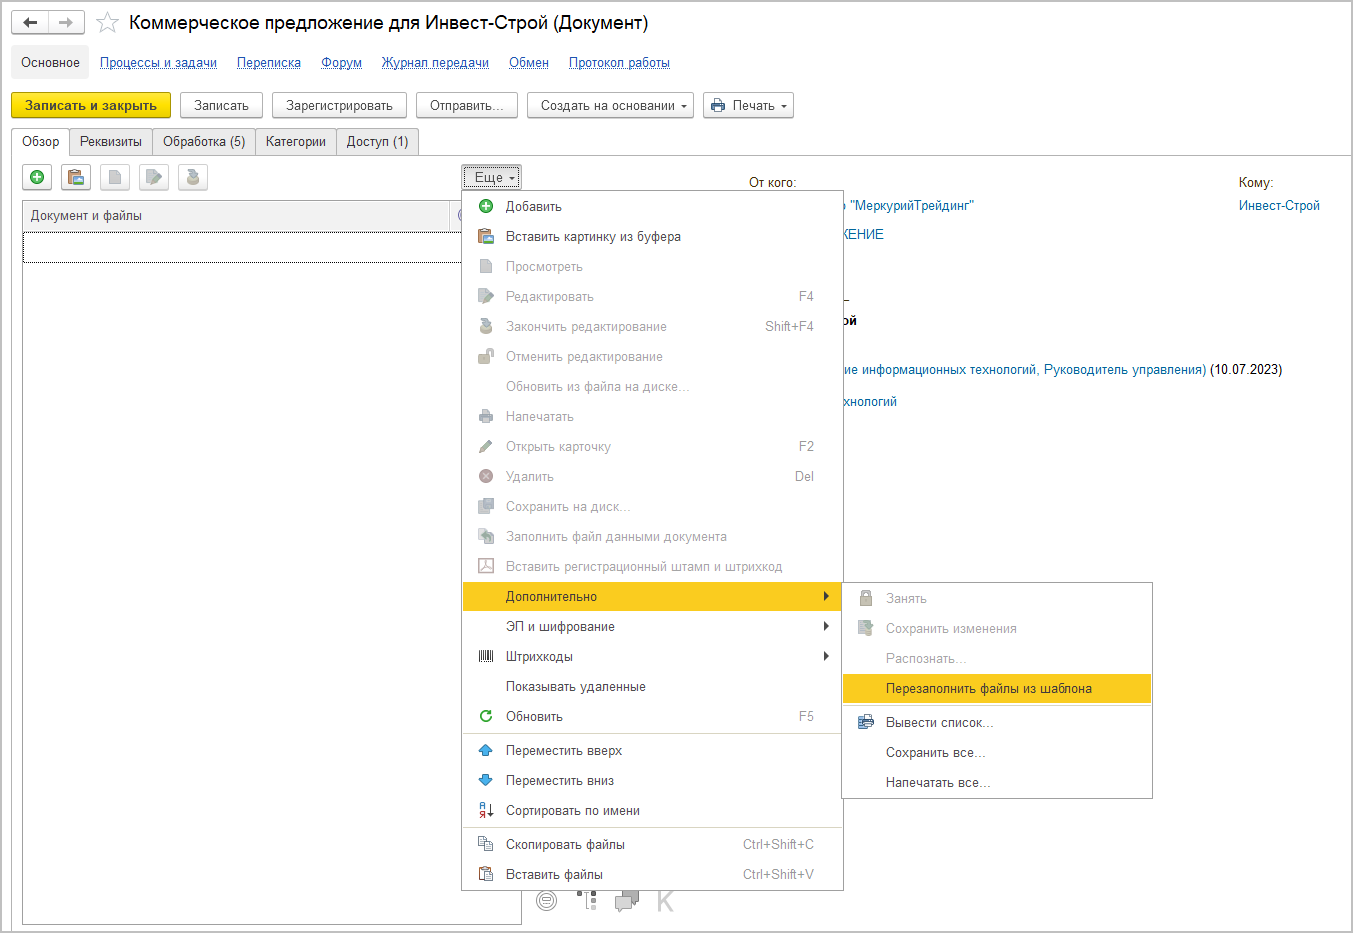Mark document as favorite with the star icon
Screen dimensions: 1353x933
tap(108, 23)
